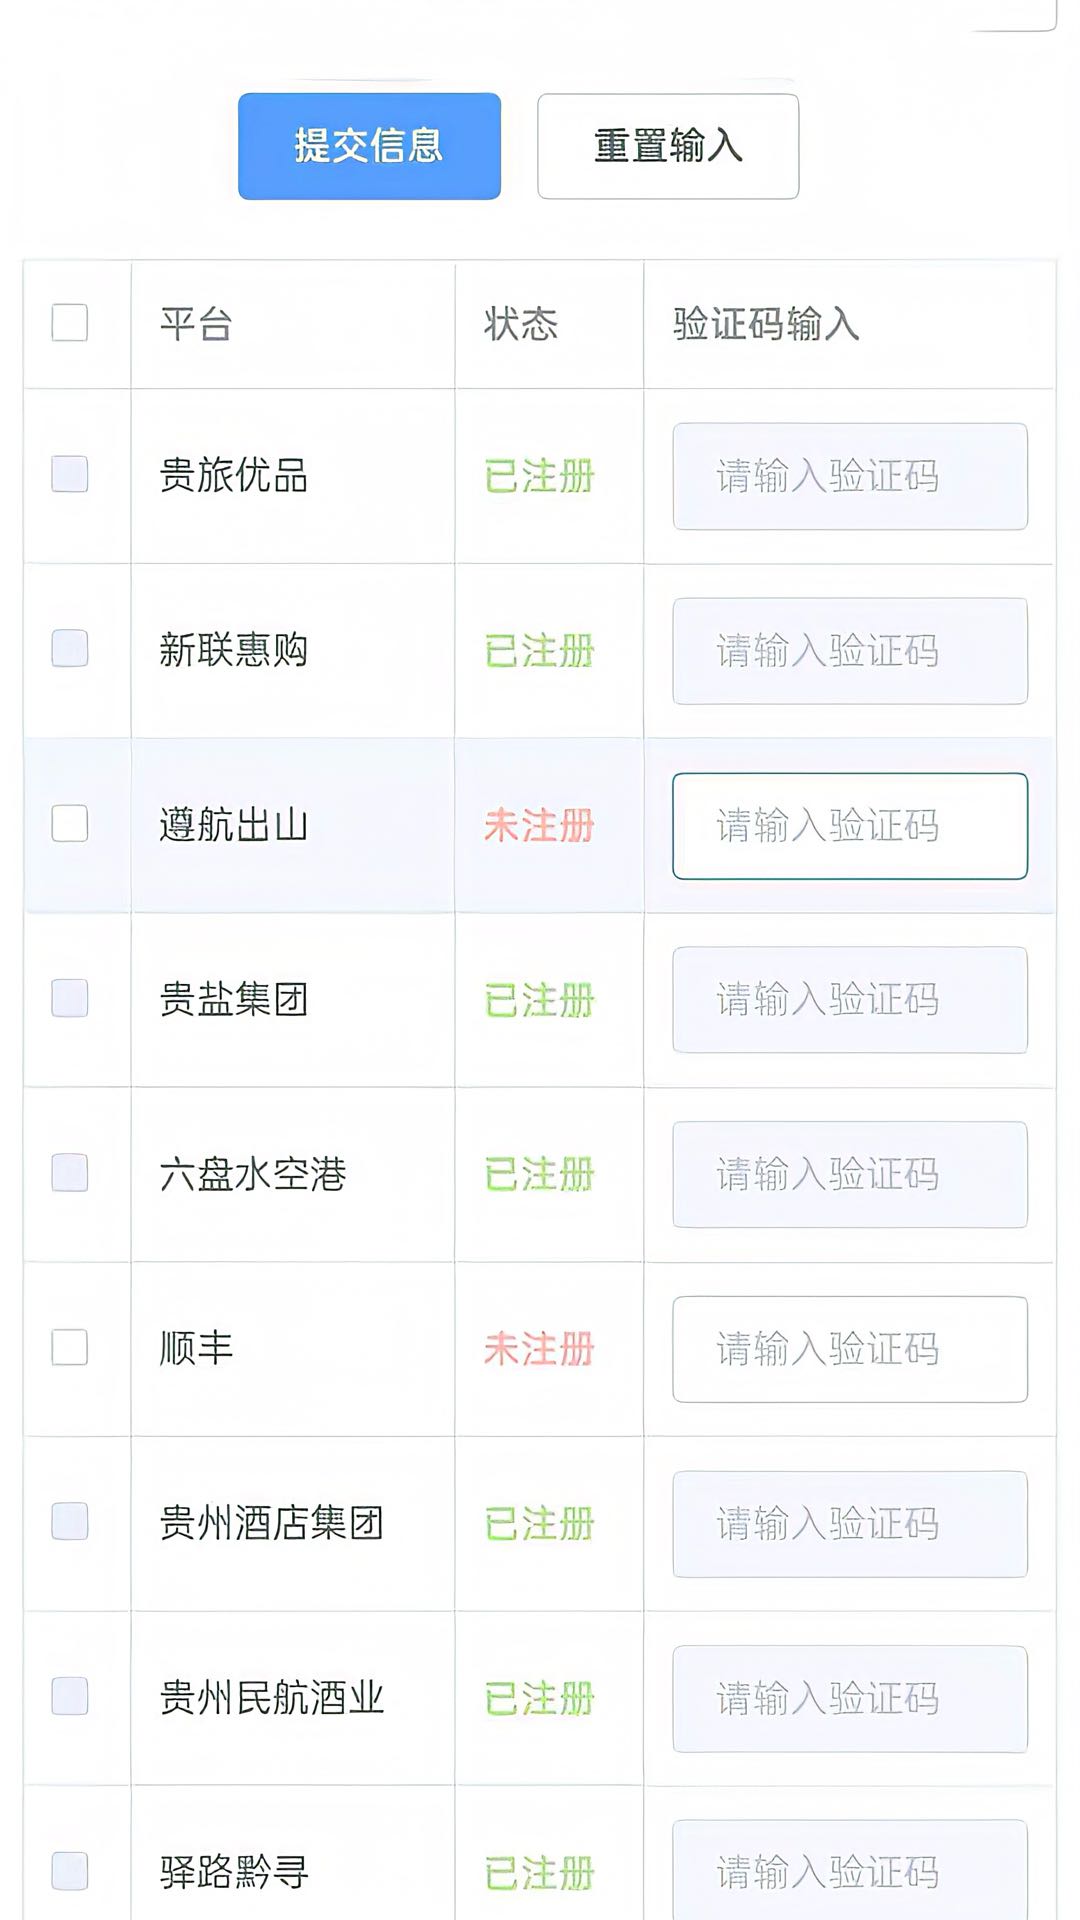
Task: Select the 贵州民航酒业 row checkbox
Action: (70, 1697)
